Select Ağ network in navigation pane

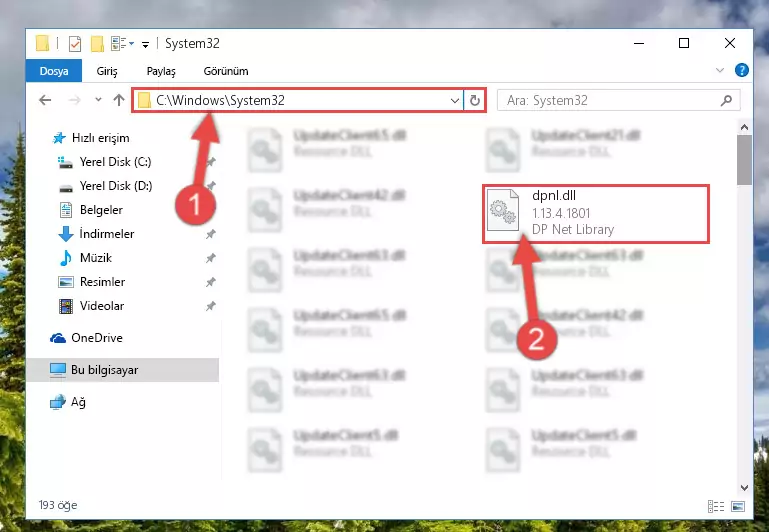(78, 402)
